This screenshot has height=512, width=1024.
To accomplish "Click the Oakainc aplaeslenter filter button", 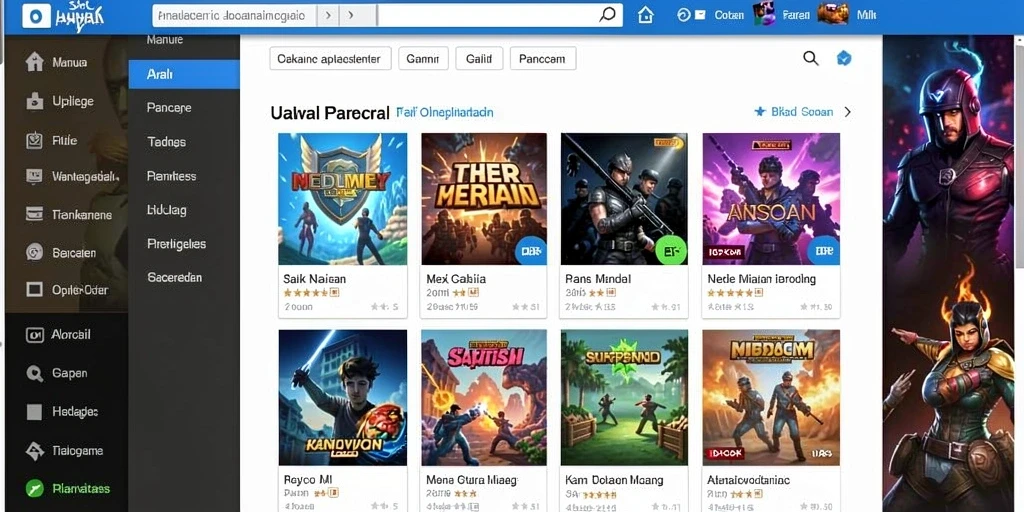I will (330, 58).
